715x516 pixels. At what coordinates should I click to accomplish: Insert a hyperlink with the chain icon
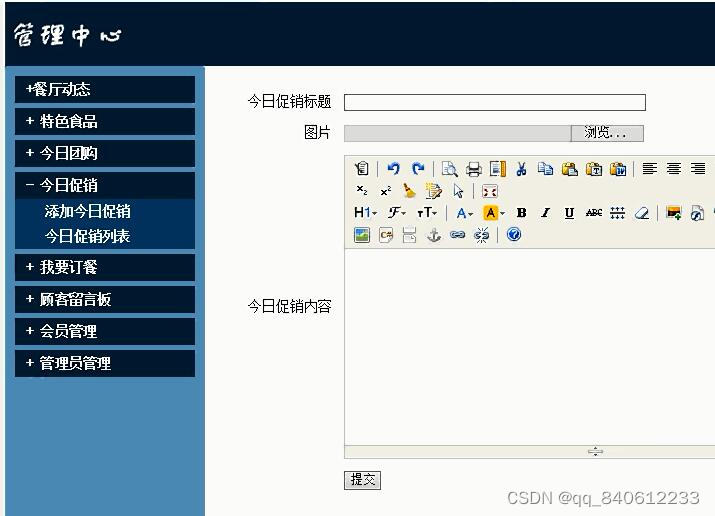(x=457, y=235)
